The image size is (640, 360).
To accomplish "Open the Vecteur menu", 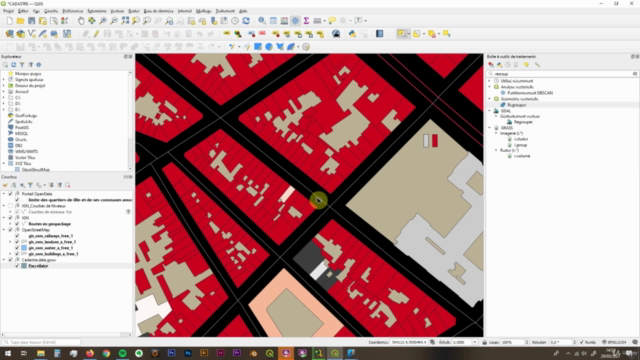I will click(x=117, y=11).
